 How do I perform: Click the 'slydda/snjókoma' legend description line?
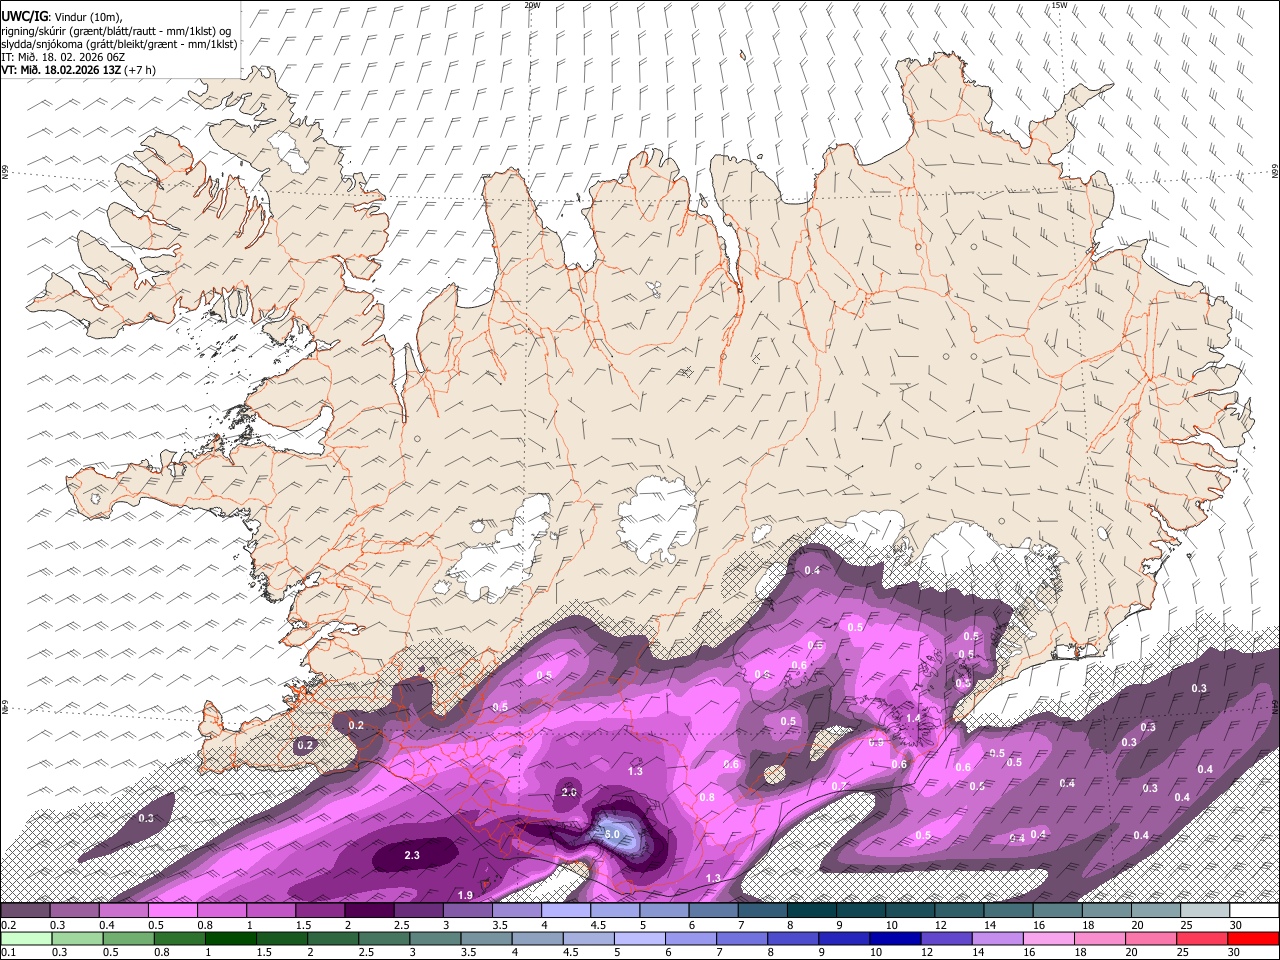pos(119,44)
